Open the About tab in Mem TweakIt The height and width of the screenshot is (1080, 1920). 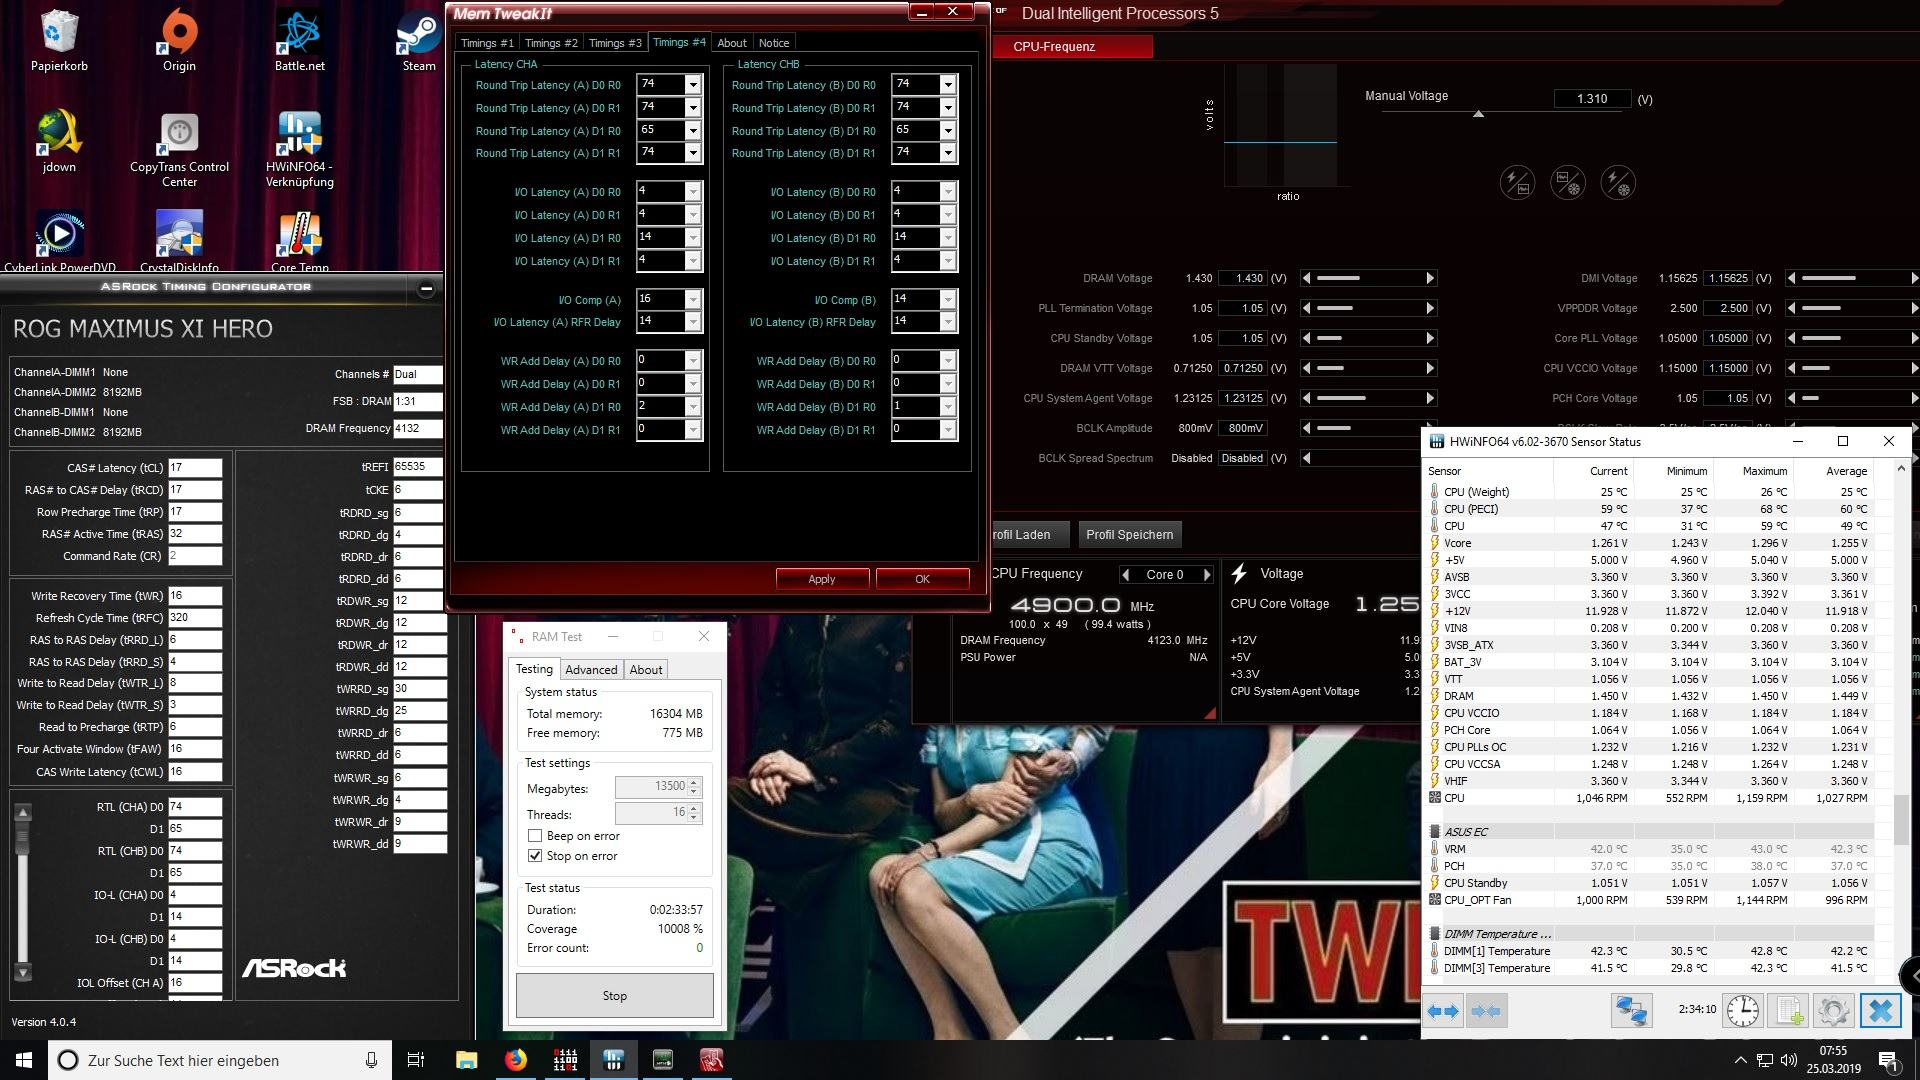[x=732, y=43]
